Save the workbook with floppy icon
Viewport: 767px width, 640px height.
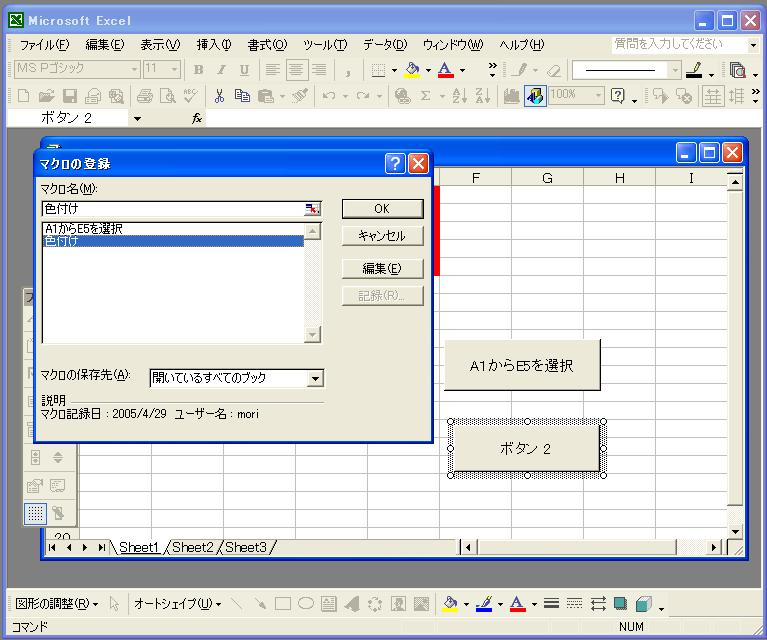pyautogui.click(x=69, y=95)
